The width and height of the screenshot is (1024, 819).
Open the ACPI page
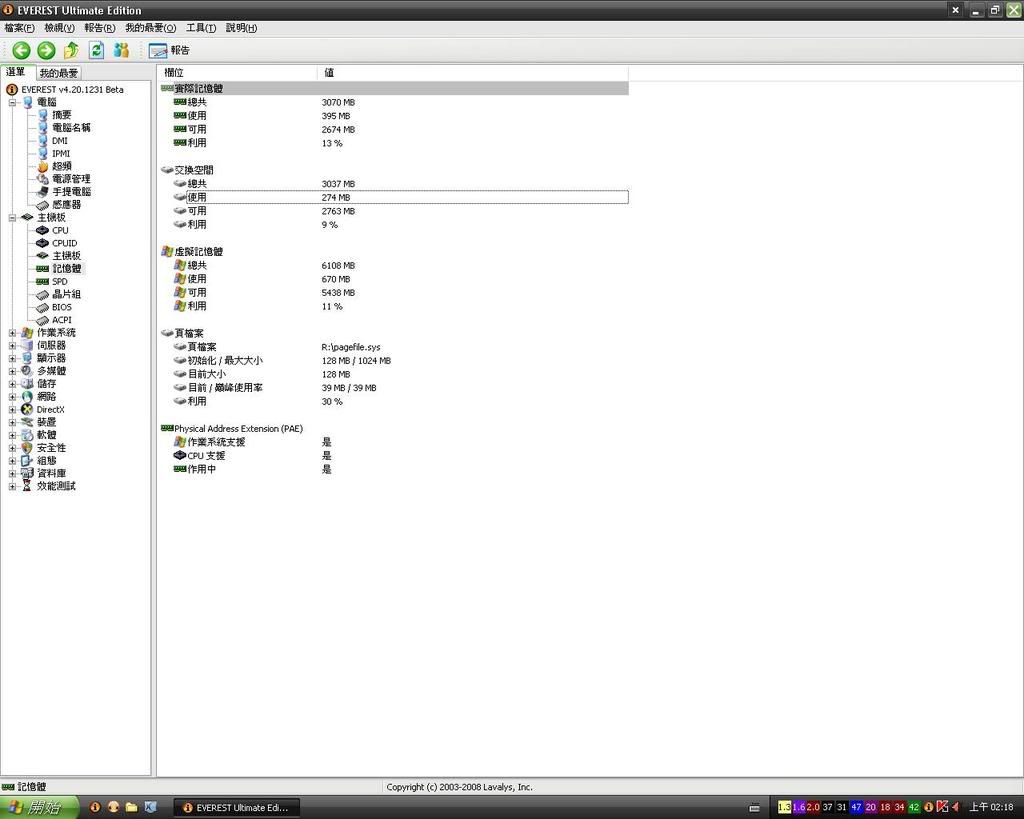(x=61, y=320)
